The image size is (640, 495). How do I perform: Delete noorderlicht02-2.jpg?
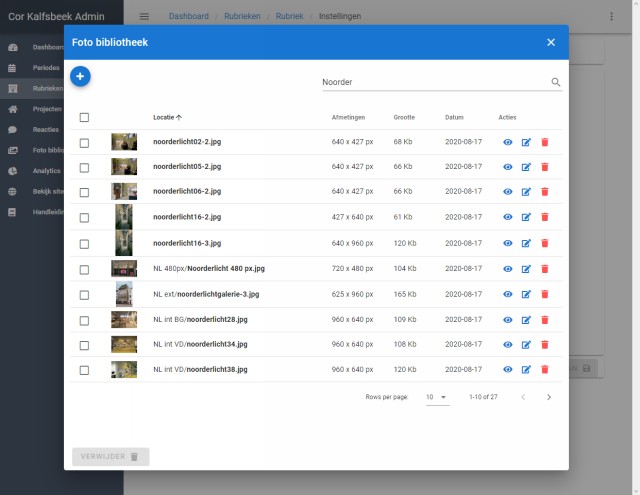[544, 142]
